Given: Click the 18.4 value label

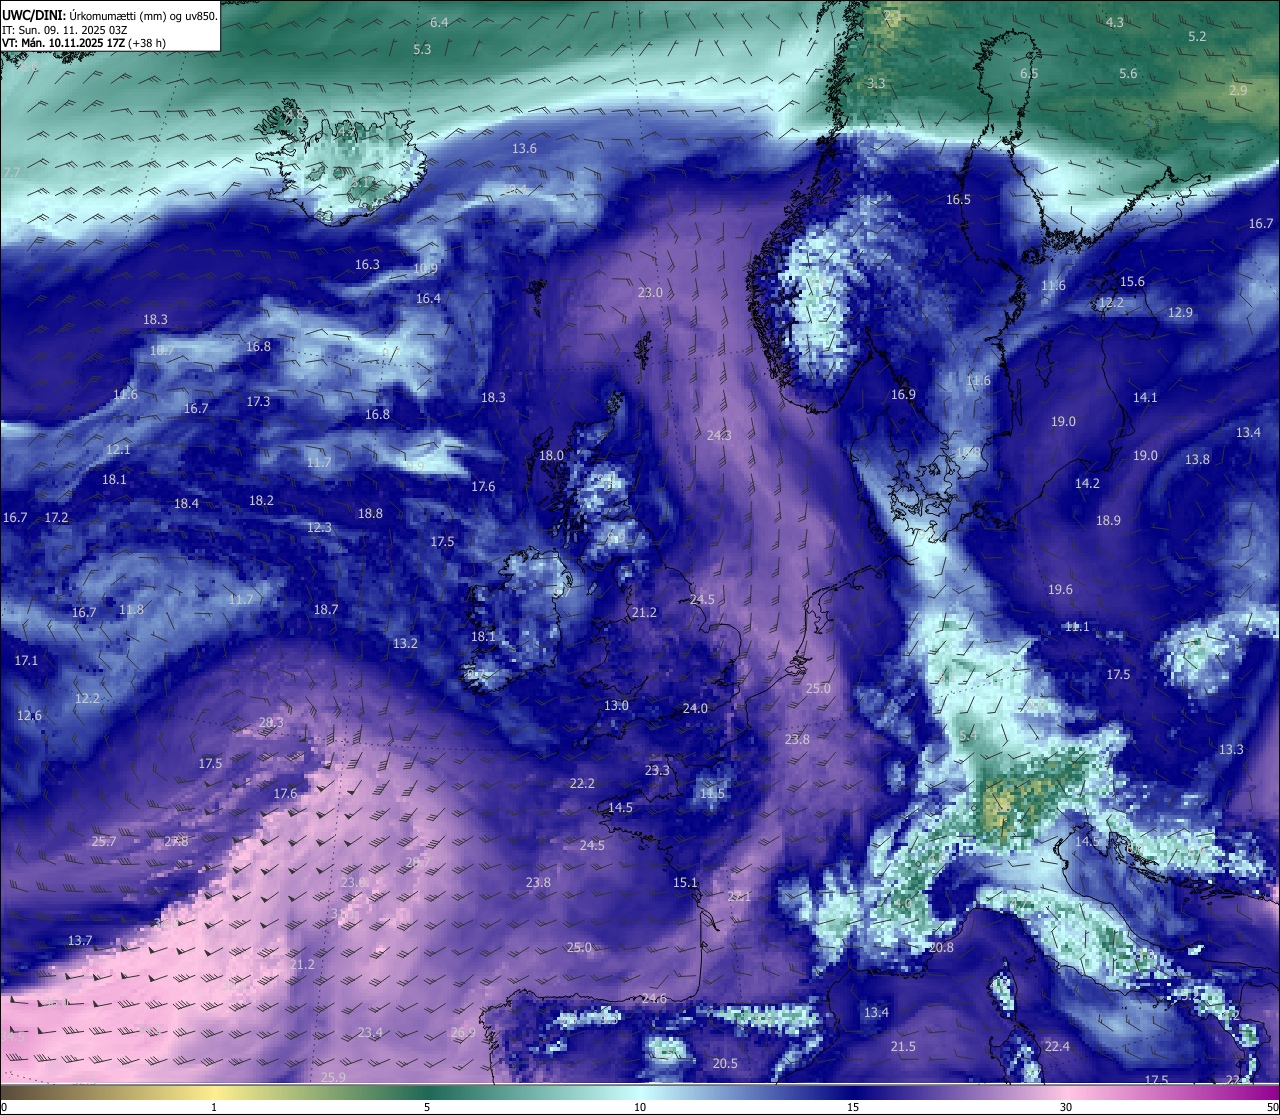Looking at the screenshot, I should (x=186, y=503).
